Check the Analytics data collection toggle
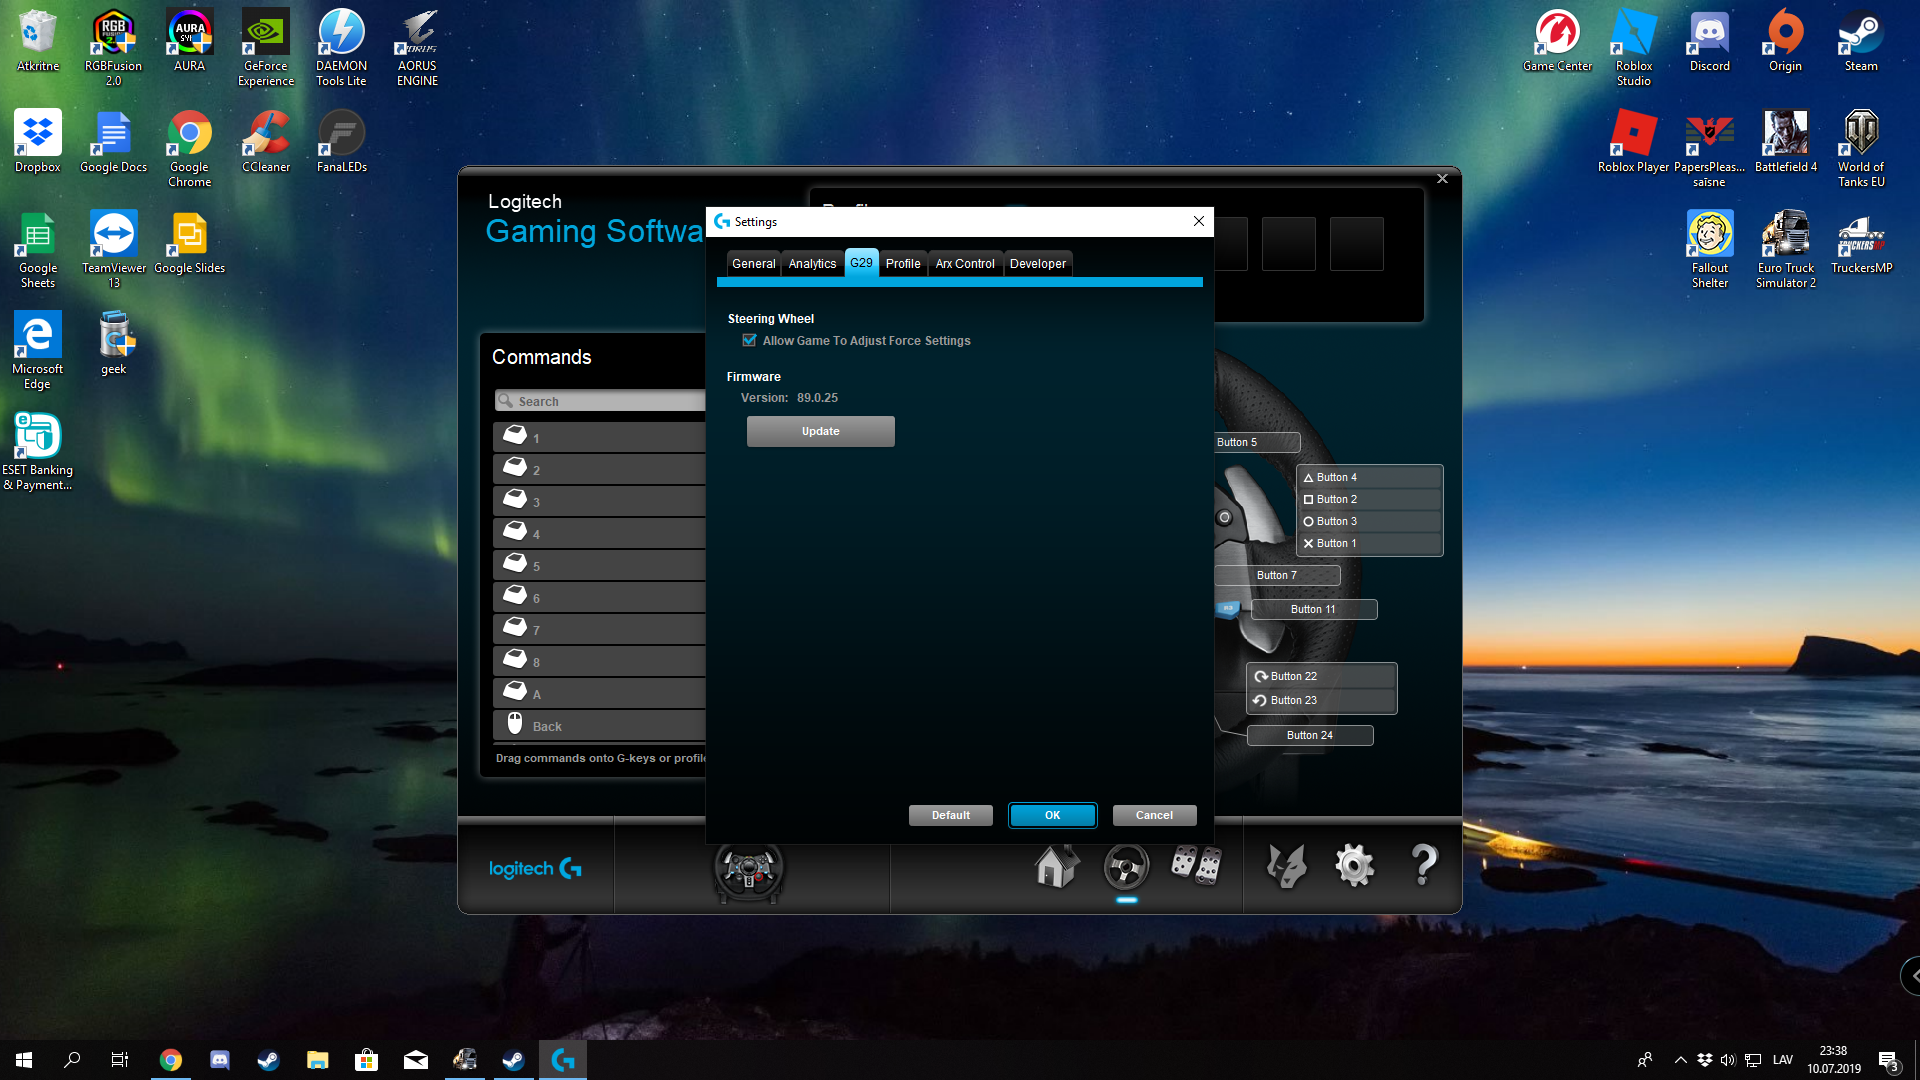This screenshot has width=1920, height=1080. (812, 262)
